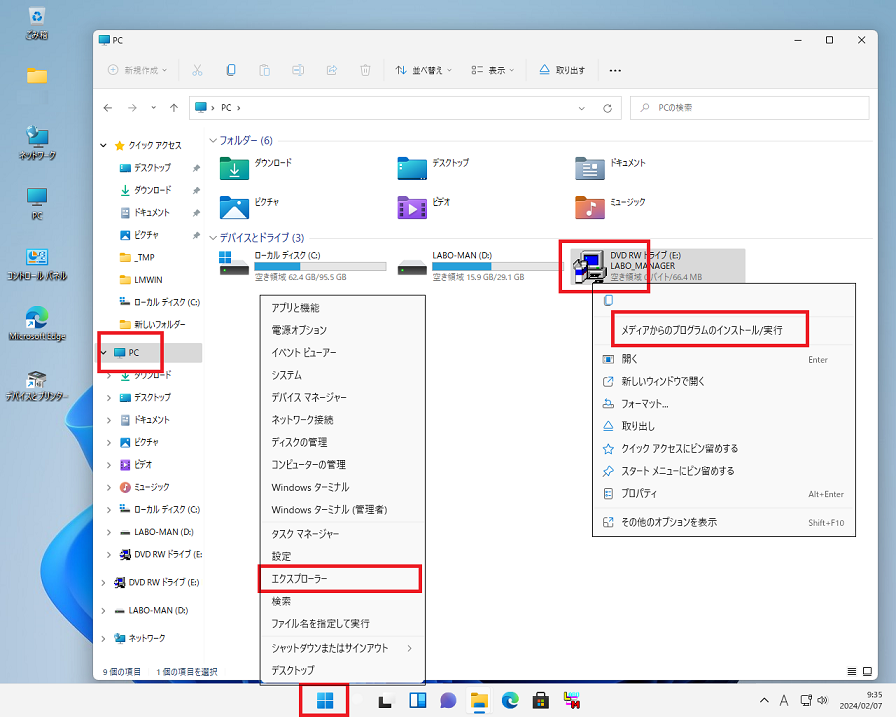This screenshot has height=717, width=896.
Task: Open the recent locations dropdown arrow
Action: 153,107
